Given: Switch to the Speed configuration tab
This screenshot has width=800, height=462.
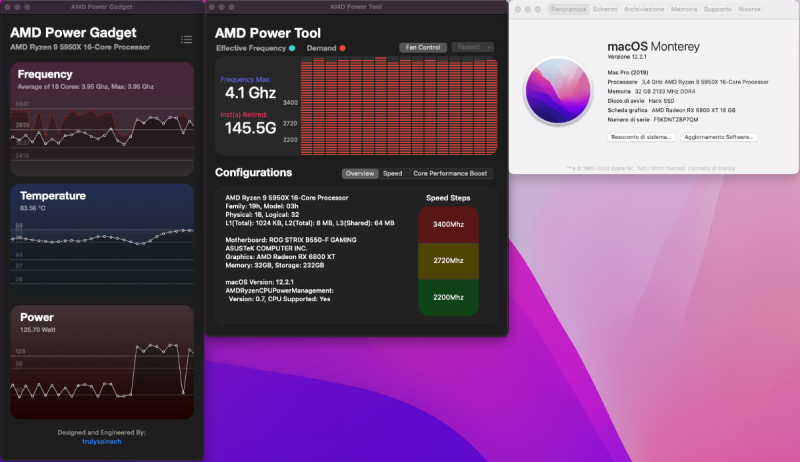Looking at the screenshot, I should click(x=392, y=173).
